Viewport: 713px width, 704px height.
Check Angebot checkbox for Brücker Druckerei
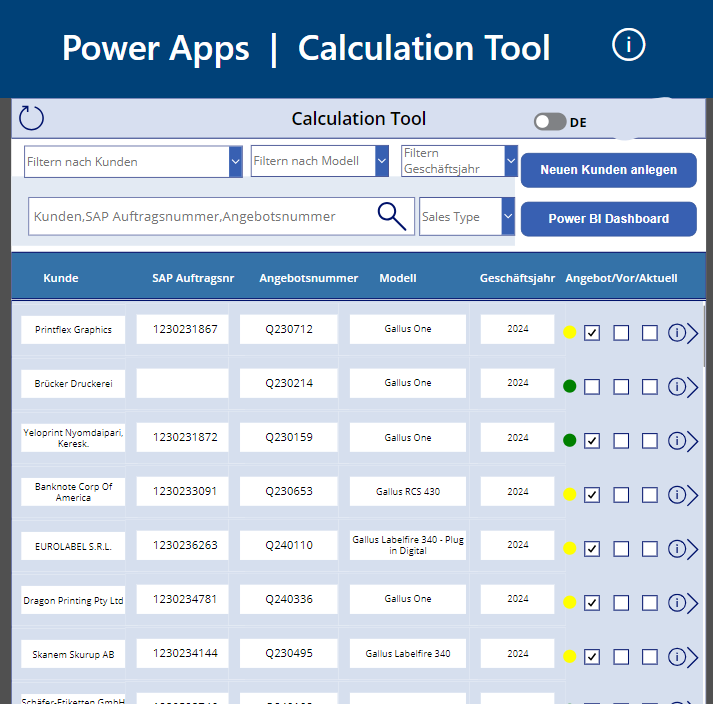592,387
